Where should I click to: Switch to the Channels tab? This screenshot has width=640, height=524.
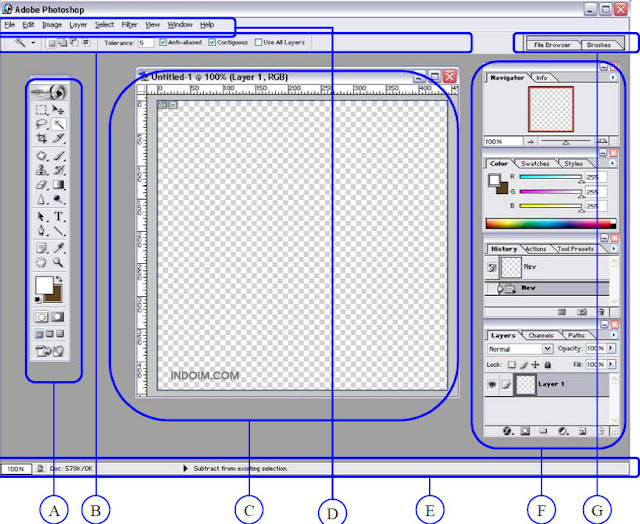(541, 335)
